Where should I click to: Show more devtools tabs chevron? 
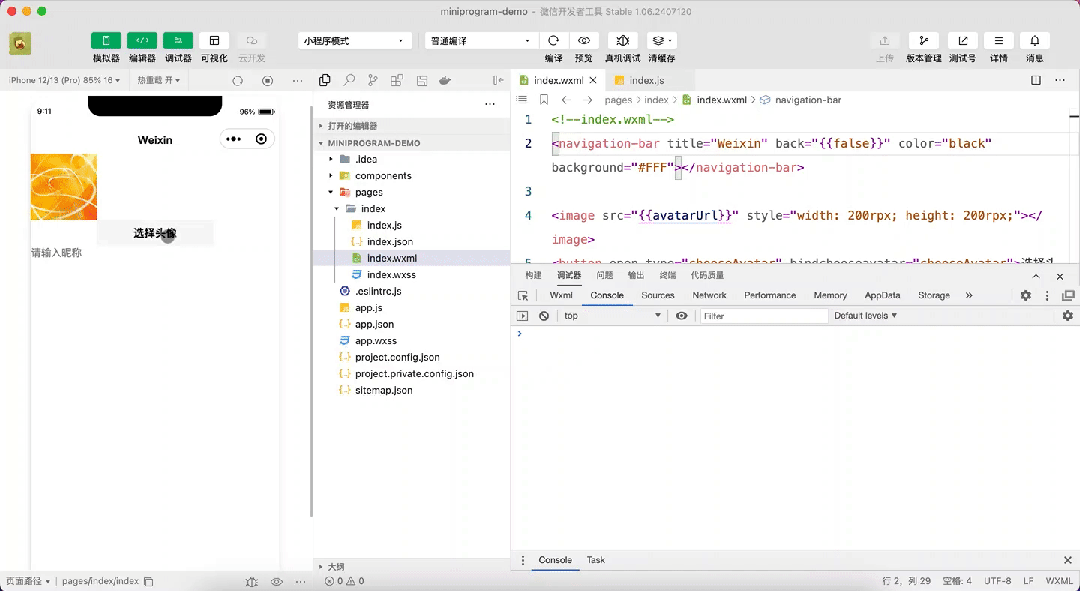point(969,296)
